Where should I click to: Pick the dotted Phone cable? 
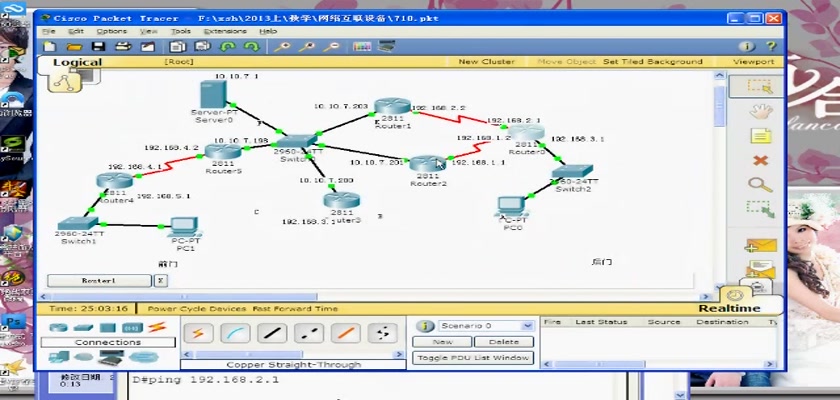tap(382, 333)
